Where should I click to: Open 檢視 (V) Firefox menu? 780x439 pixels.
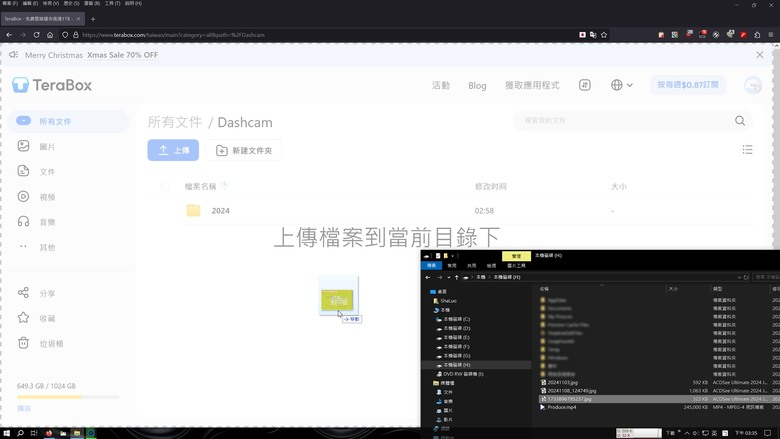[51, 3]
